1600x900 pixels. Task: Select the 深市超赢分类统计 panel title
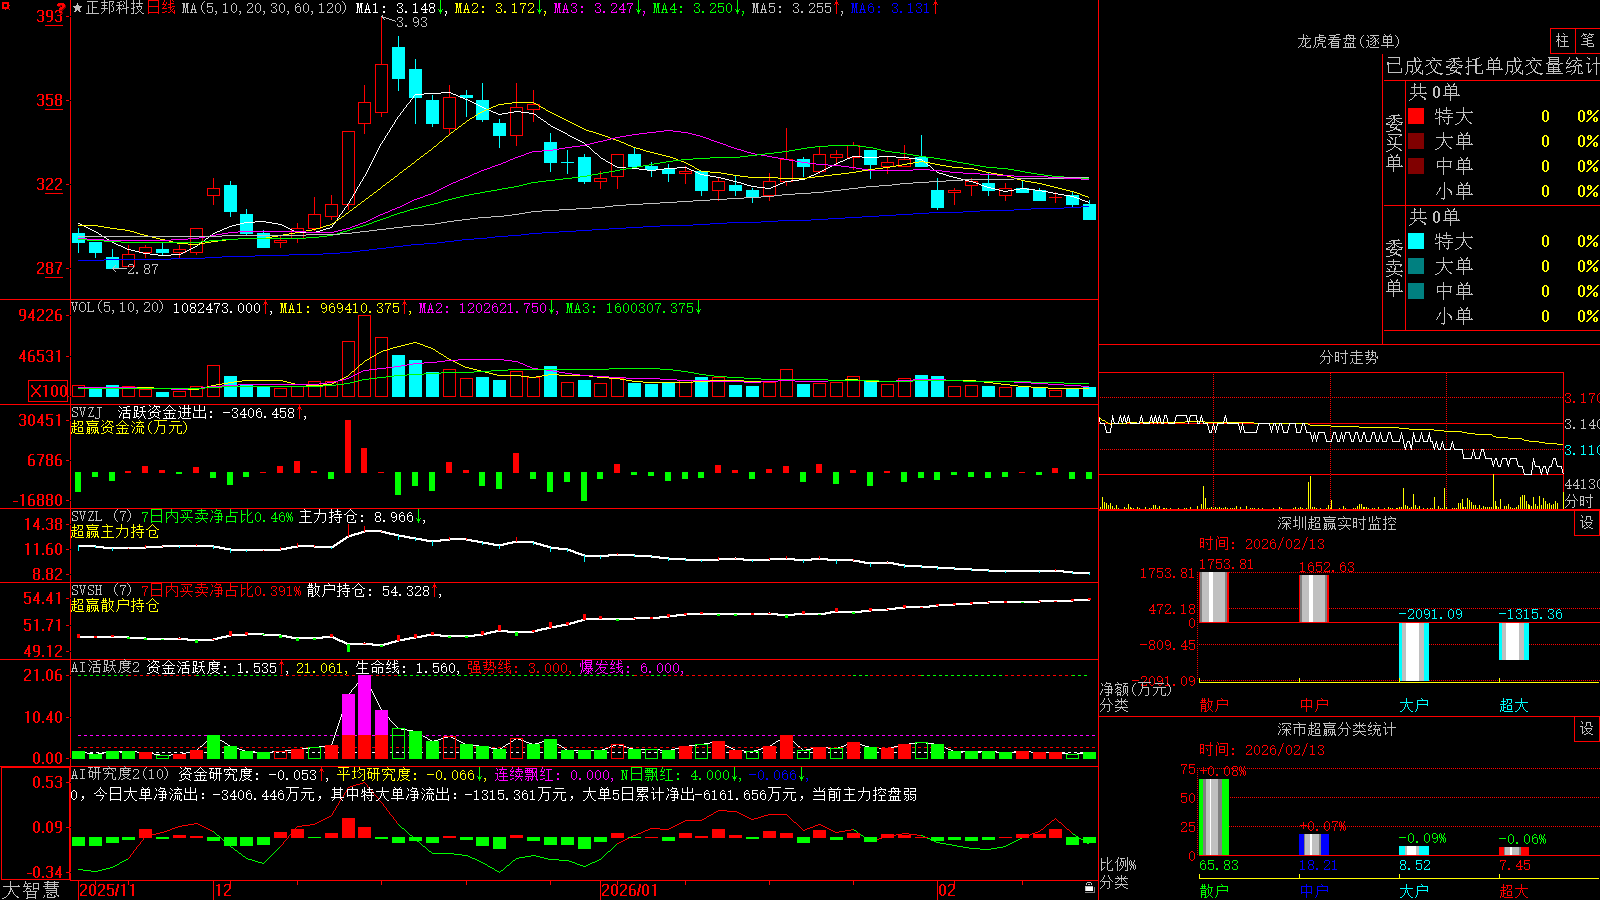pos(1337,729)
